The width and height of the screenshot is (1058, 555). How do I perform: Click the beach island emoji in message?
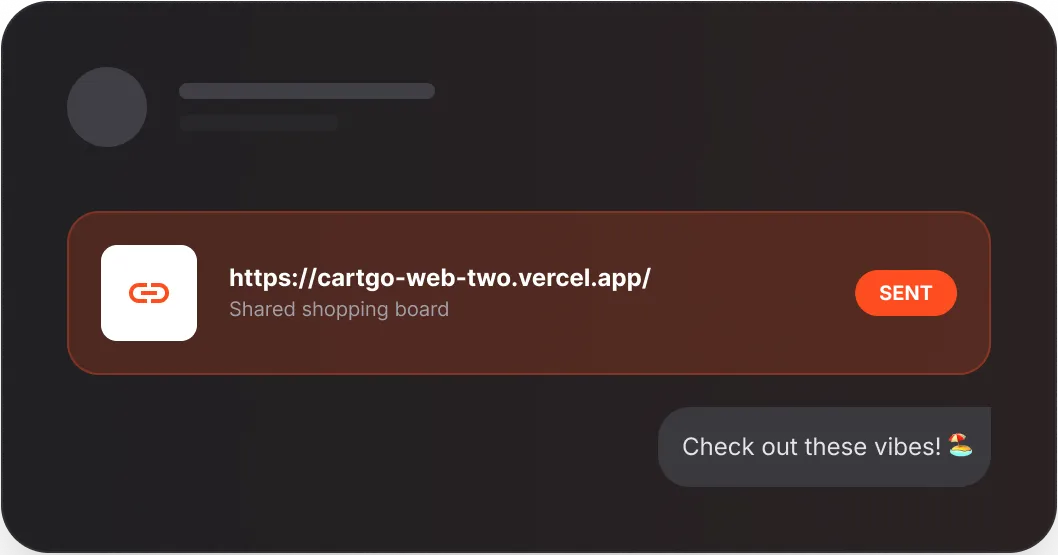coord(960,446)
